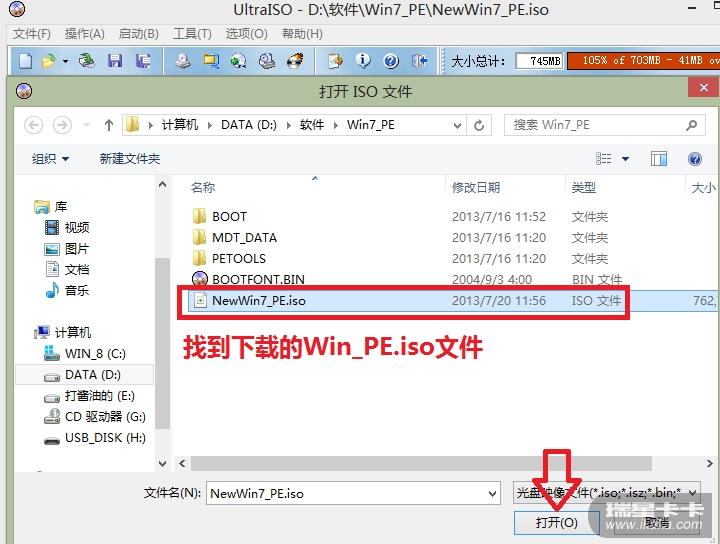Click the 打开(O) button
The height and width of the screenshot is (544, 720).
click(x=556, y=522)
